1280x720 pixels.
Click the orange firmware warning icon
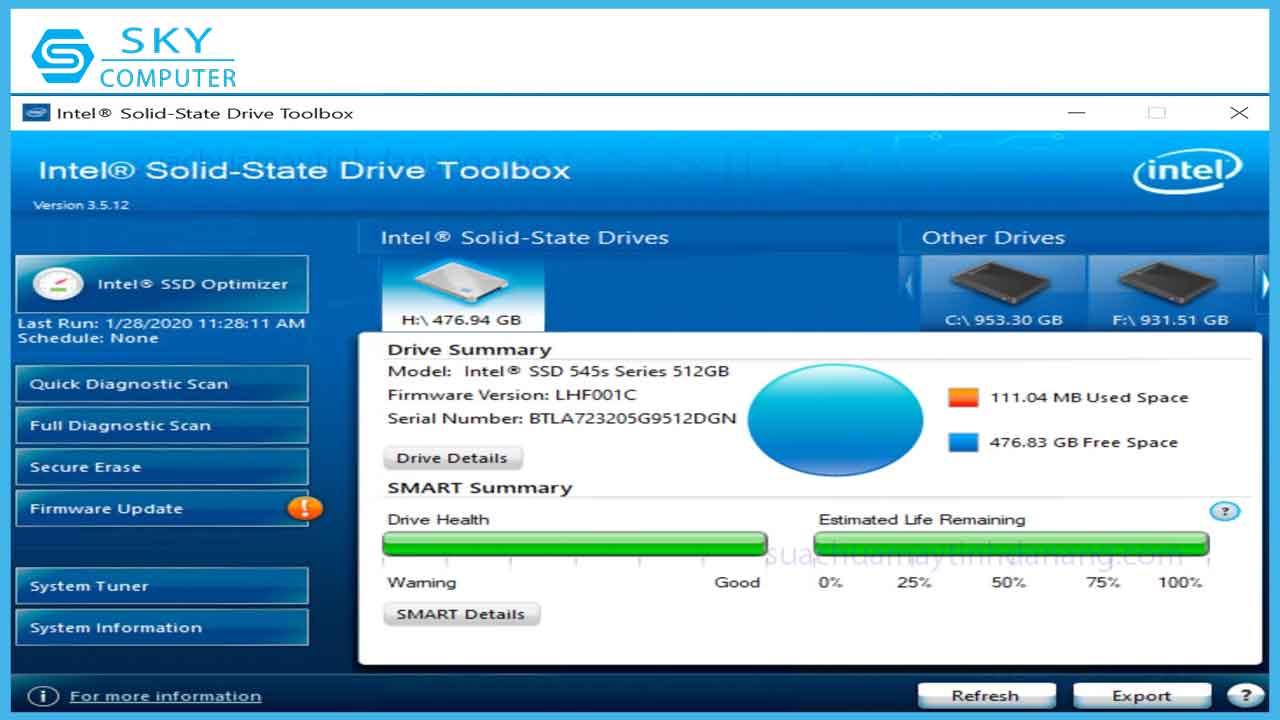point(305,508)
